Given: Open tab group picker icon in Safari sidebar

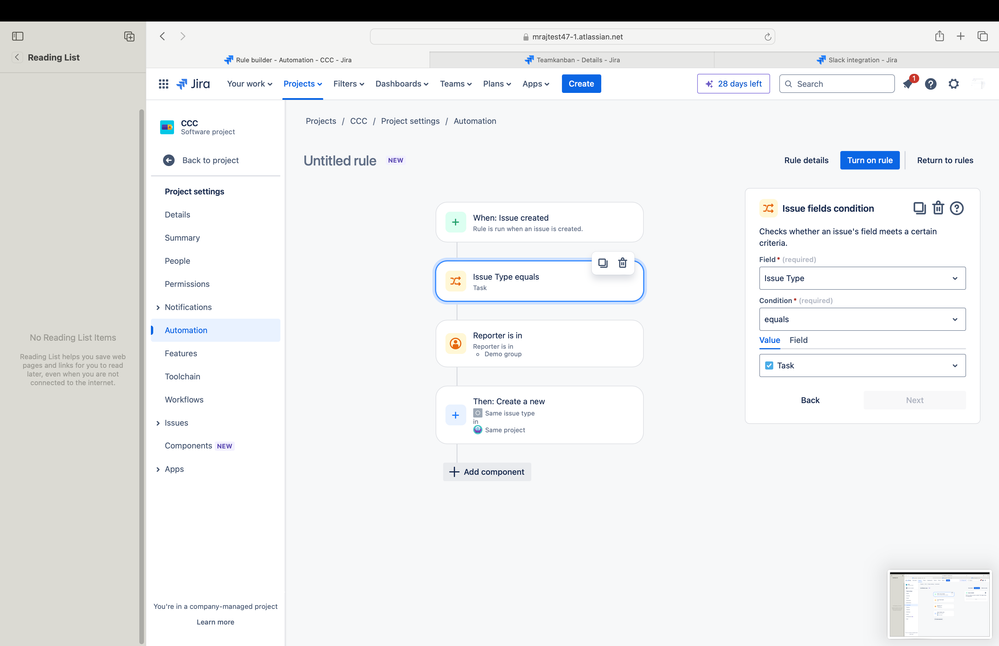Looking at the screenshot, I should [x=129, y=36].
